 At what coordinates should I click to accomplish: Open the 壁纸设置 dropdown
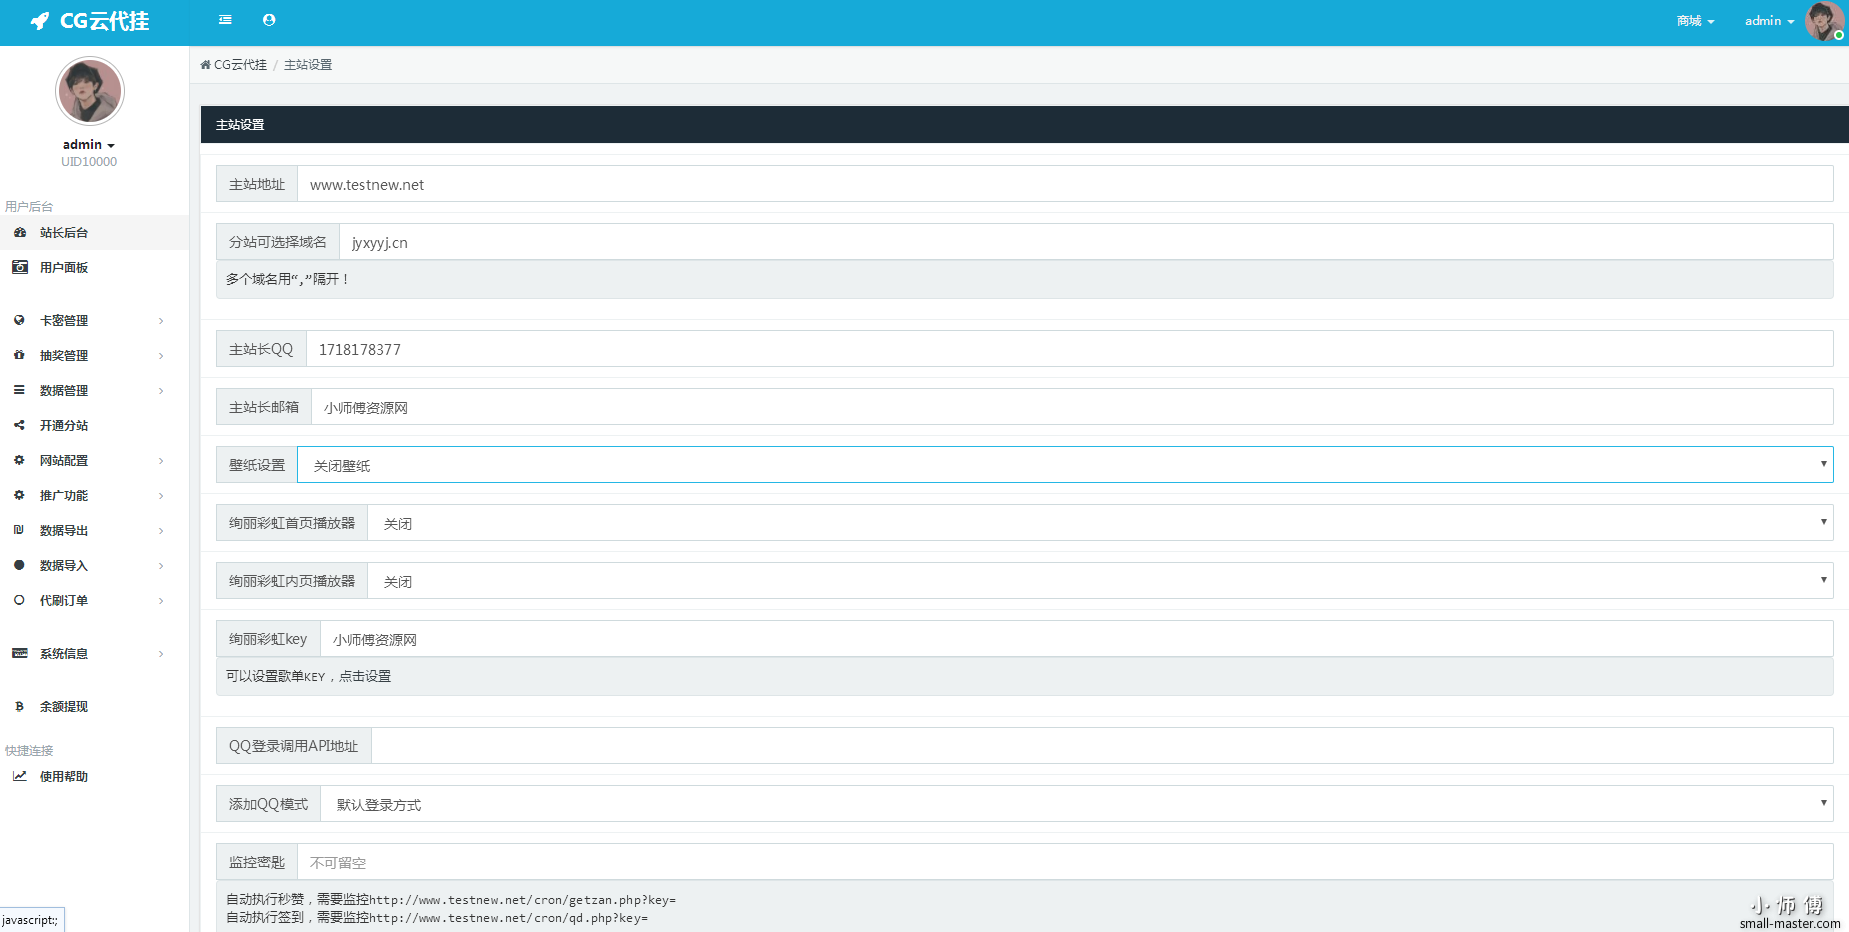(1065, 465)
